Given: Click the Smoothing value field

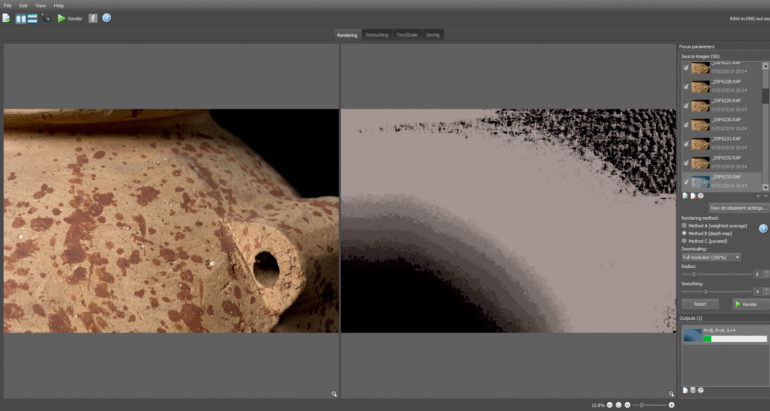Looking at the screenshot, I should (758, 292).
